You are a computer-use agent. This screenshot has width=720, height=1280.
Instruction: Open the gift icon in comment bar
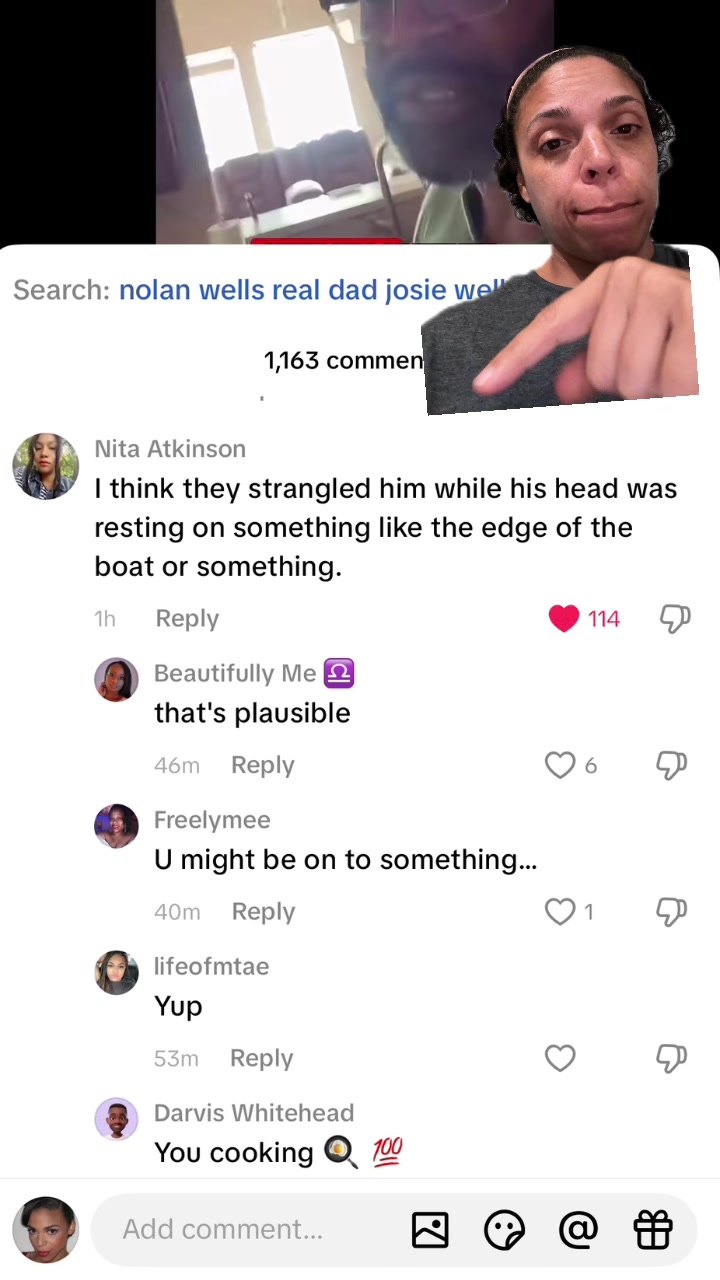point(653,1229)
